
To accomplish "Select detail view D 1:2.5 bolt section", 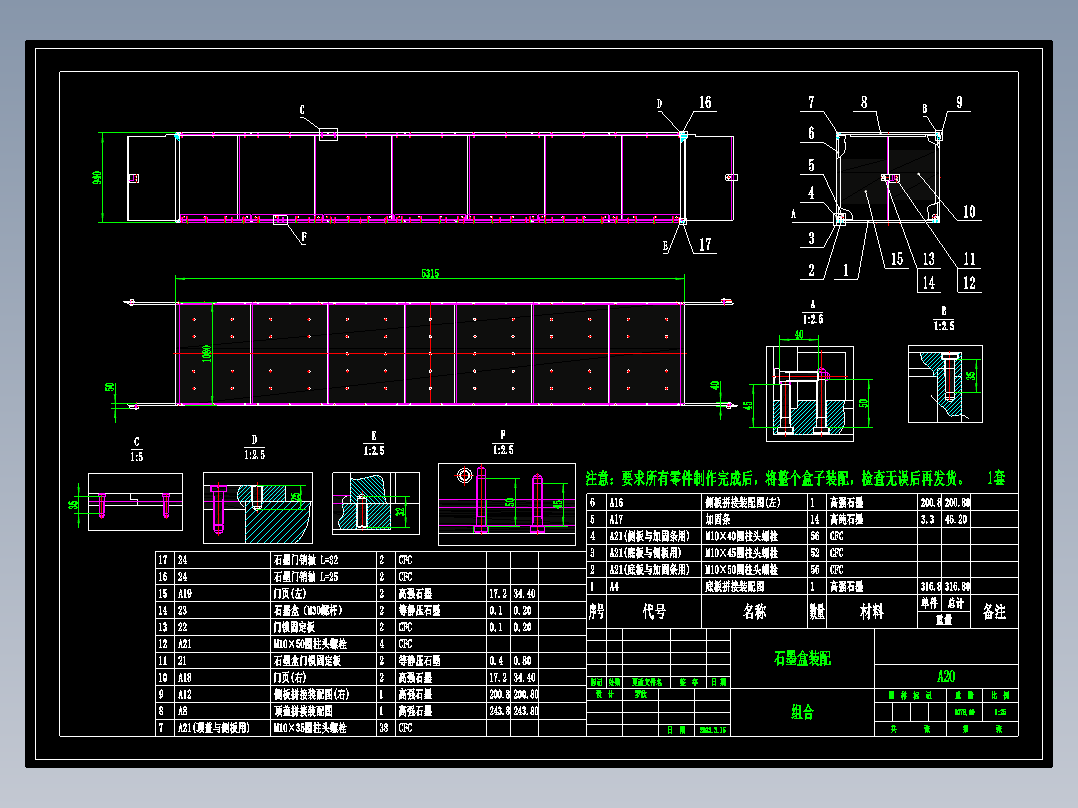I will coord(258,507).
